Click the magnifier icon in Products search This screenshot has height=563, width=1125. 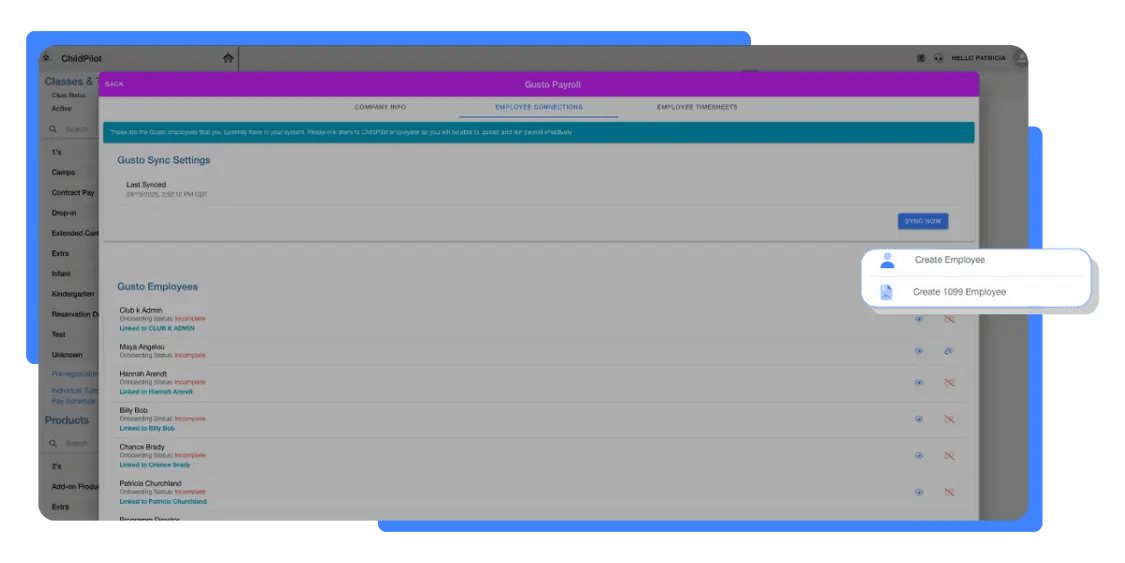53,443
